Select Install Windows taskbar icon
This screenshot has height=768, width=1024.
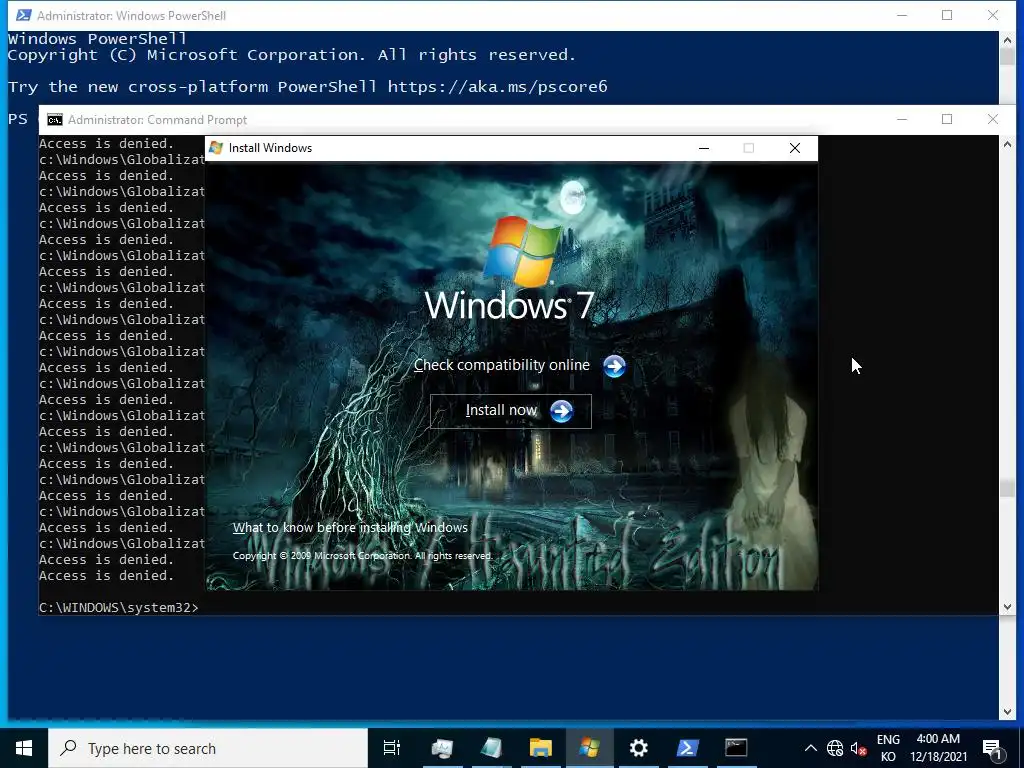(x=589, y=748)
